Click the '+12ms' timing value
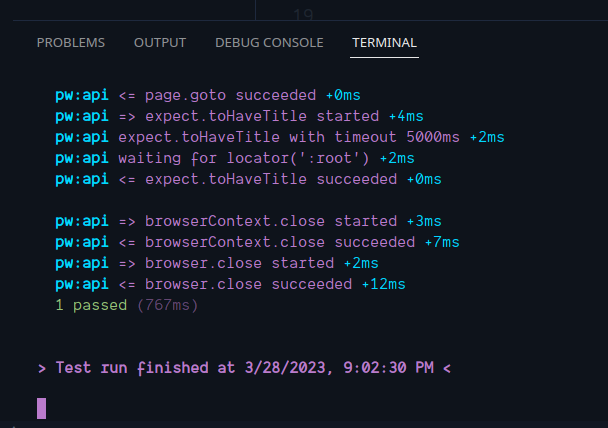 [x=383, y=284]
